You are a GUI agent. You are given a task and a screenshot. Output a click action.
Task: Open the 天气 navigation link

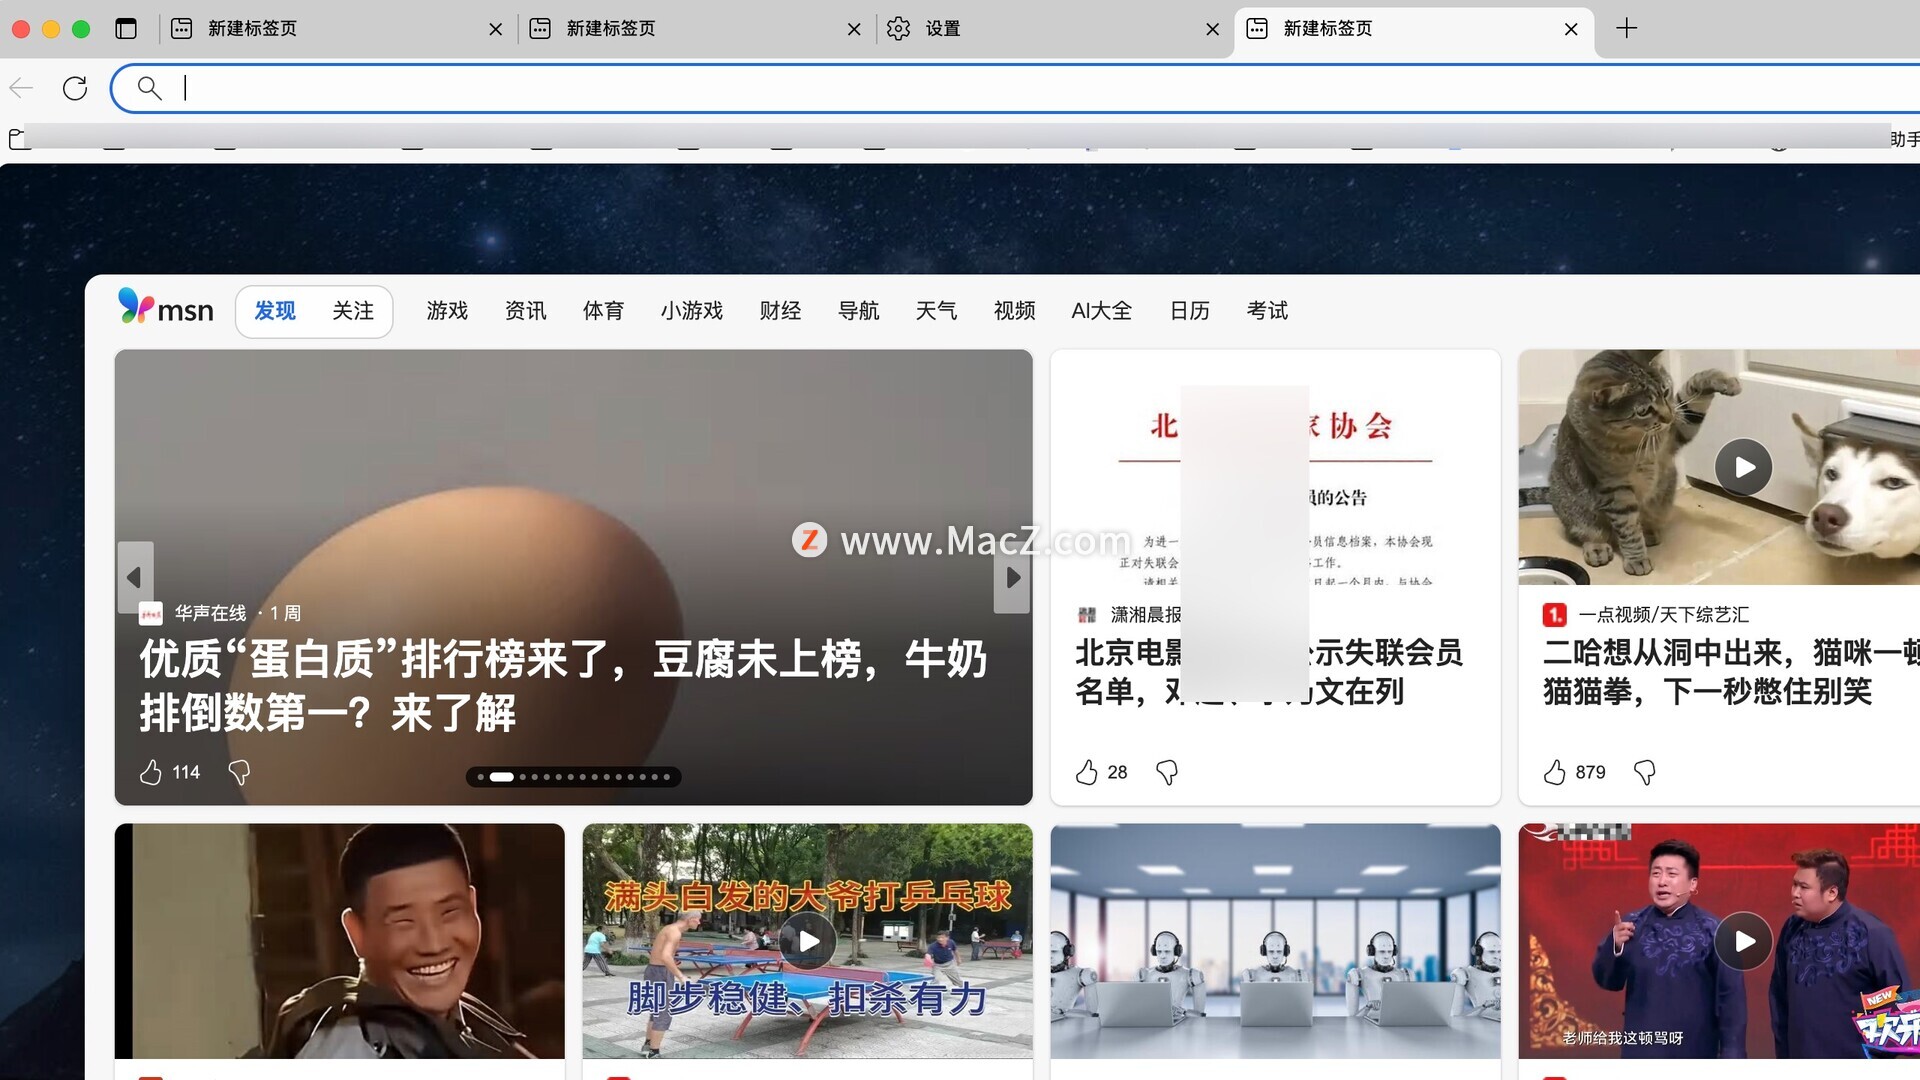pyautogui.click(x=936, y=311)
